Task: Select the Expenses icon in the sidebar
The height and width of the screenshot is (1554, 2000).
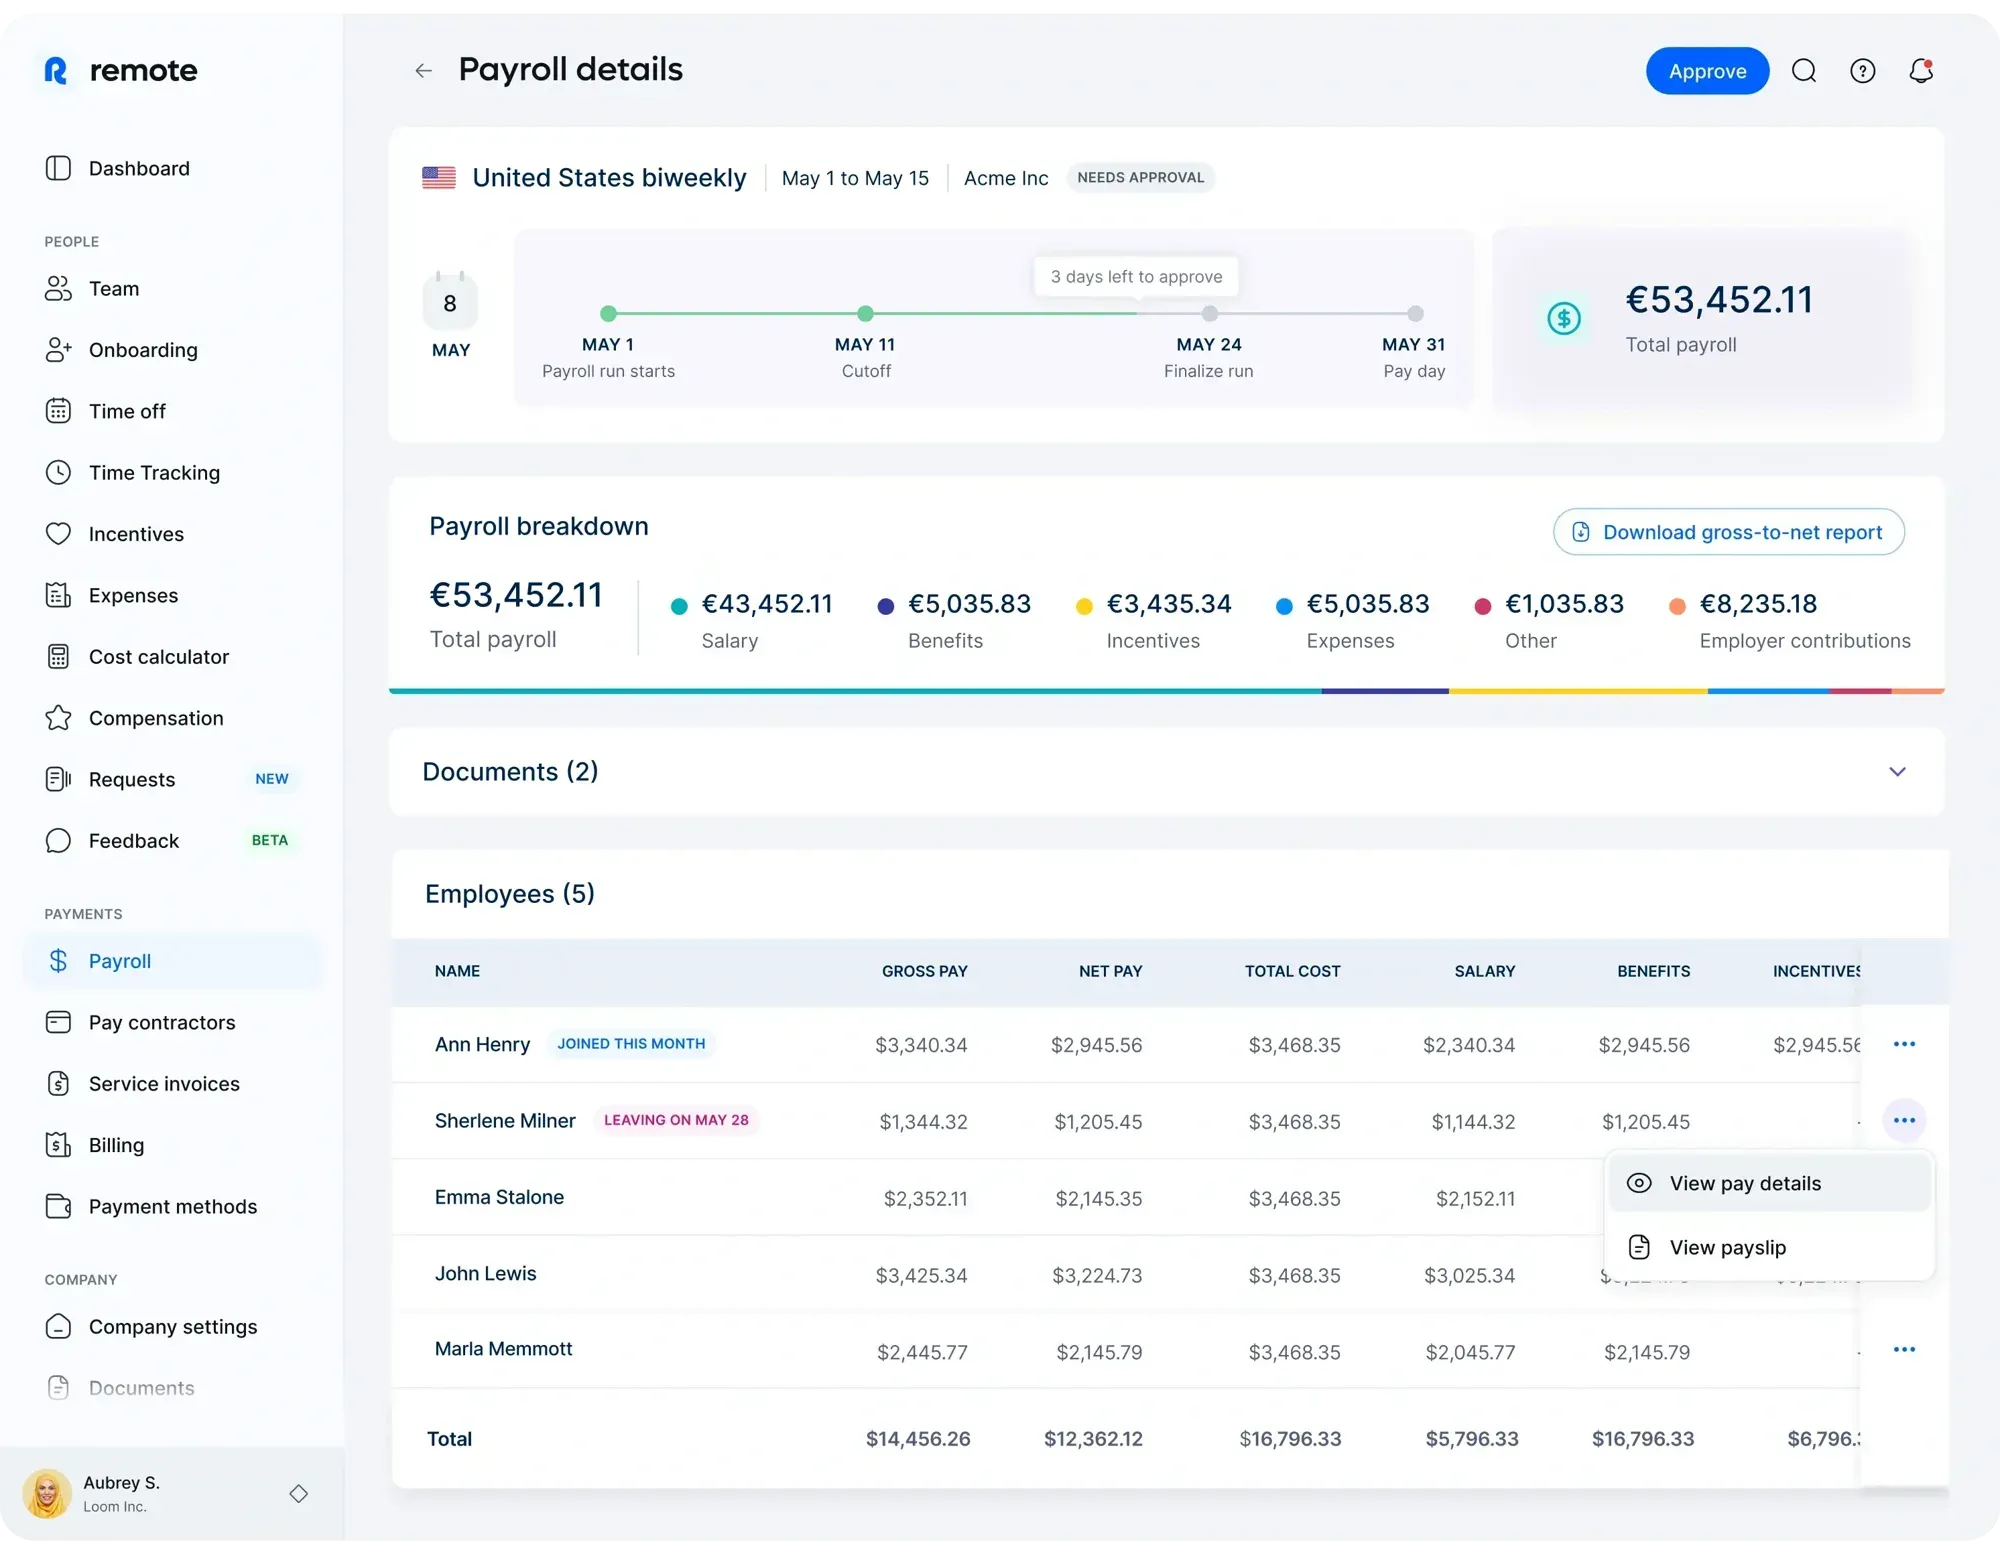Action: [x=59, y=595]
